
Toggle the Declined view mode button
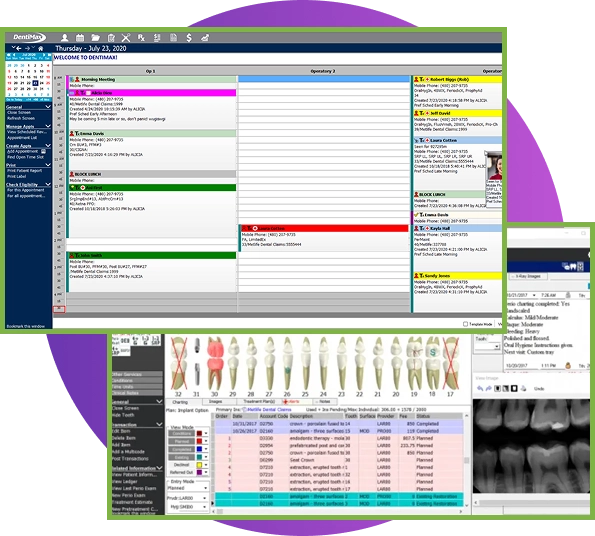pyautogui.click(x=182, y=465)
